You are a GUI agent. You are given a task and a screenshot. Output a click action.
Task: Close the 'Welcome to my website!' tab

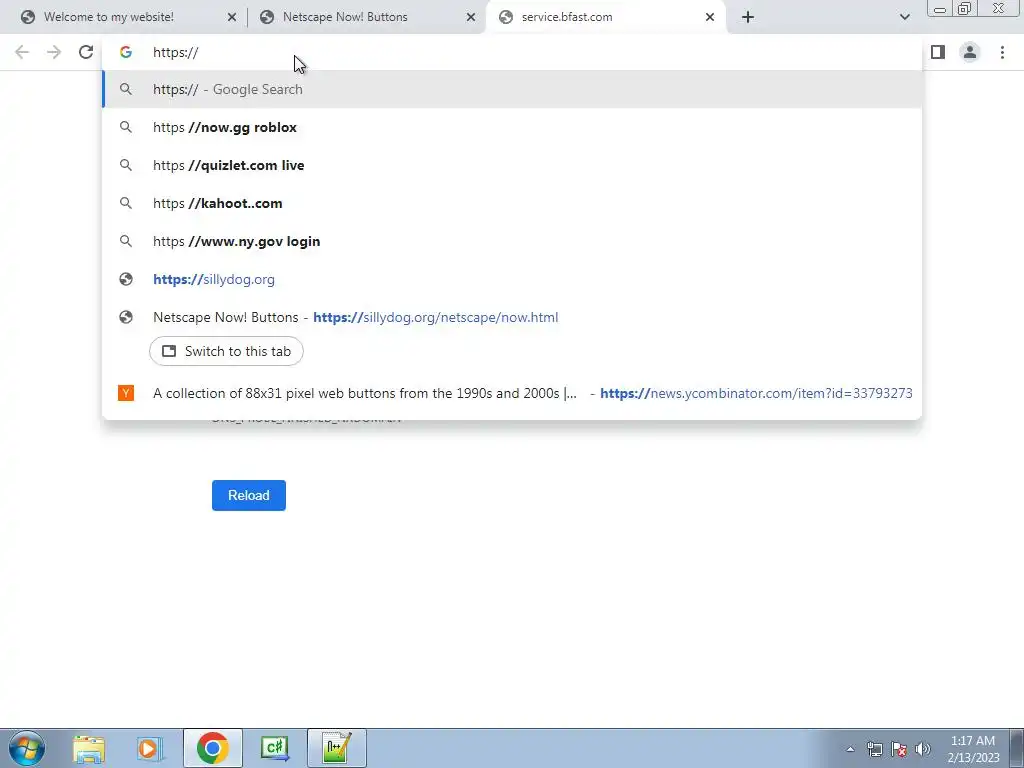[232, 17]
